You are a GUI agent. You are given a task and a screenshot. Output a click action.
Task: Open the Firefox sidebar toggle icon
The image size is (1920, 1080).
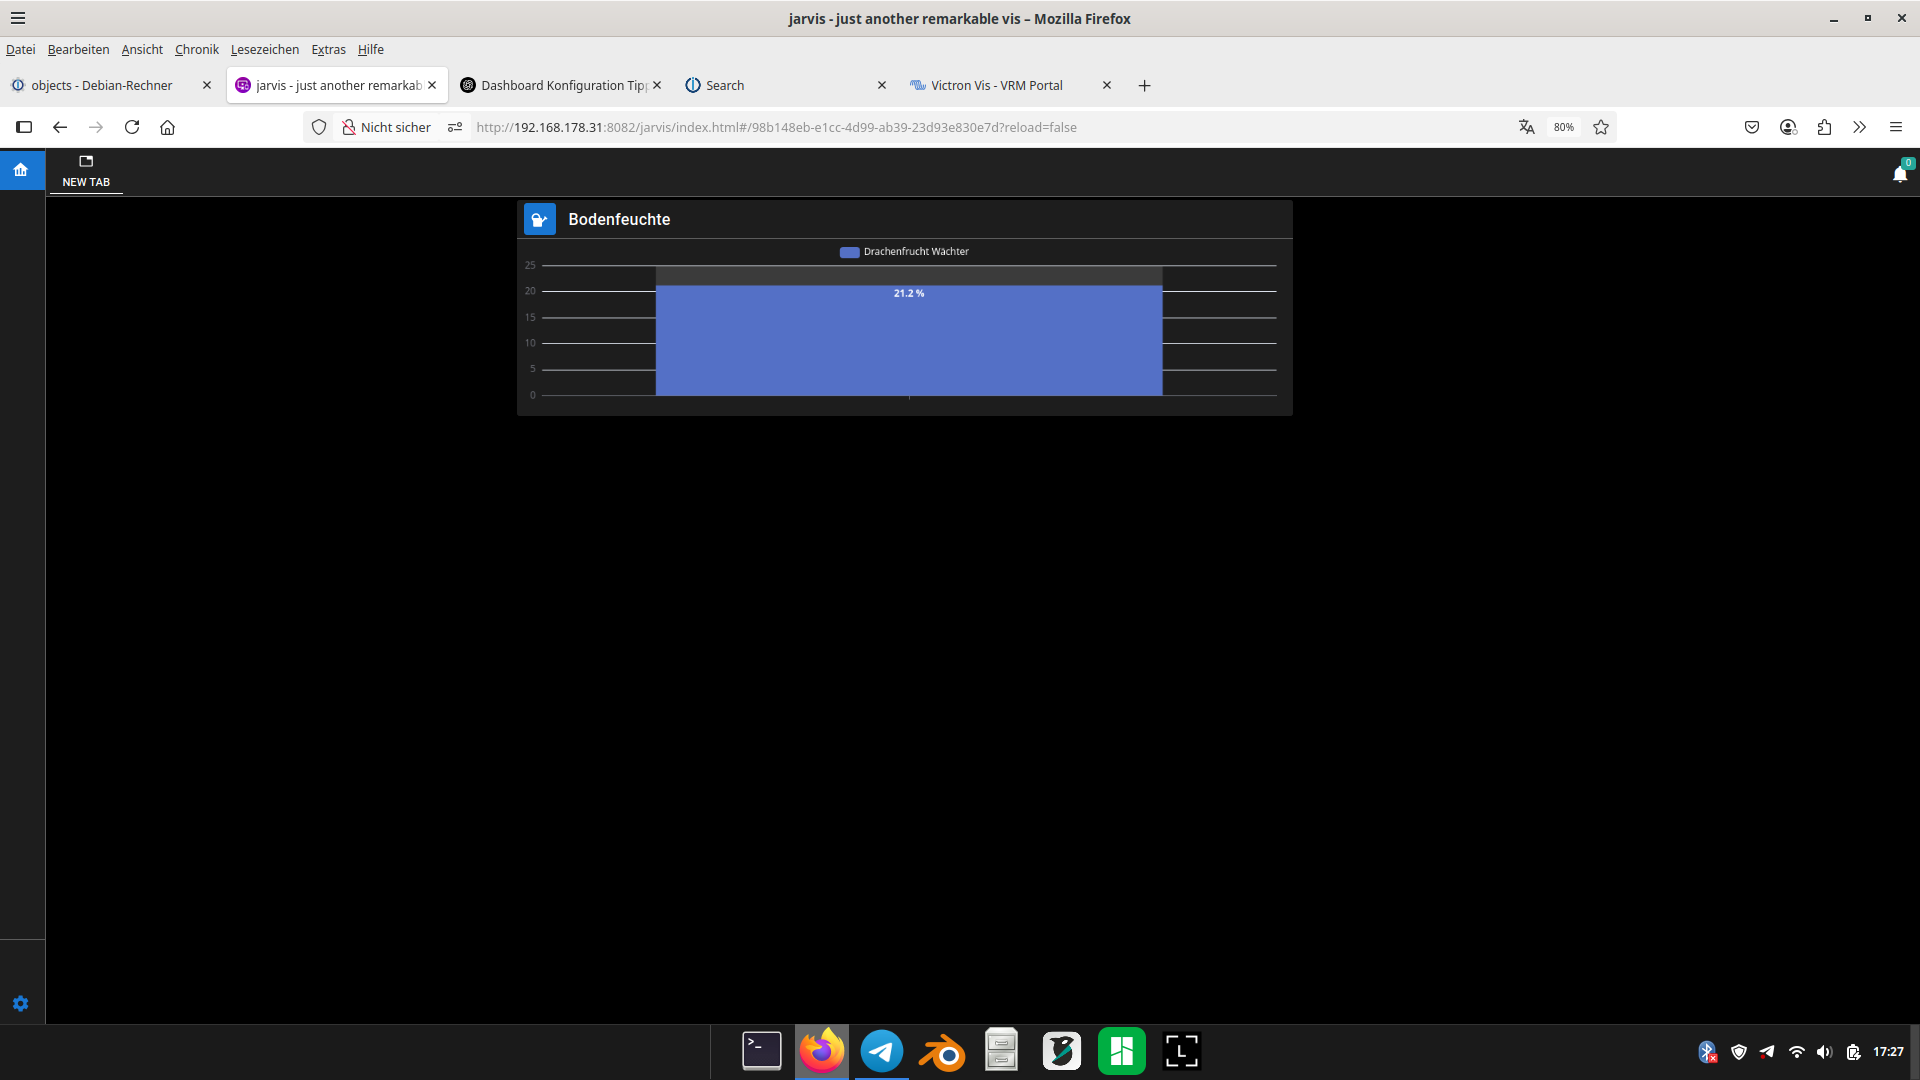[x=24, y=127]
